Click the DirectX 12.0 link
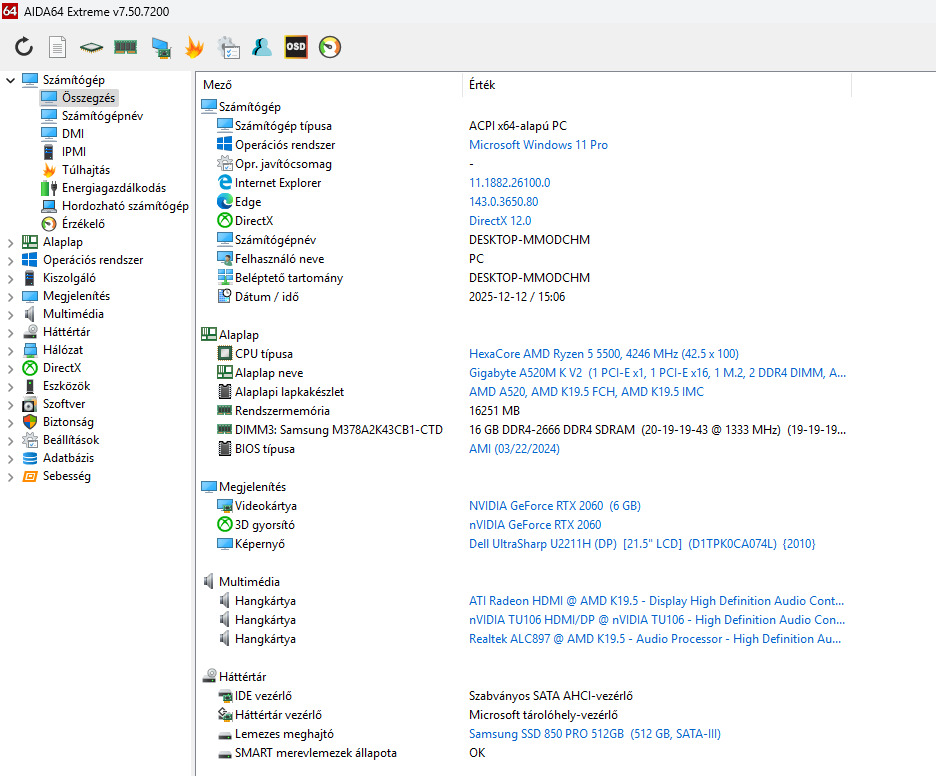Screen dimensions: 936x776 click(x=500, y=221)
